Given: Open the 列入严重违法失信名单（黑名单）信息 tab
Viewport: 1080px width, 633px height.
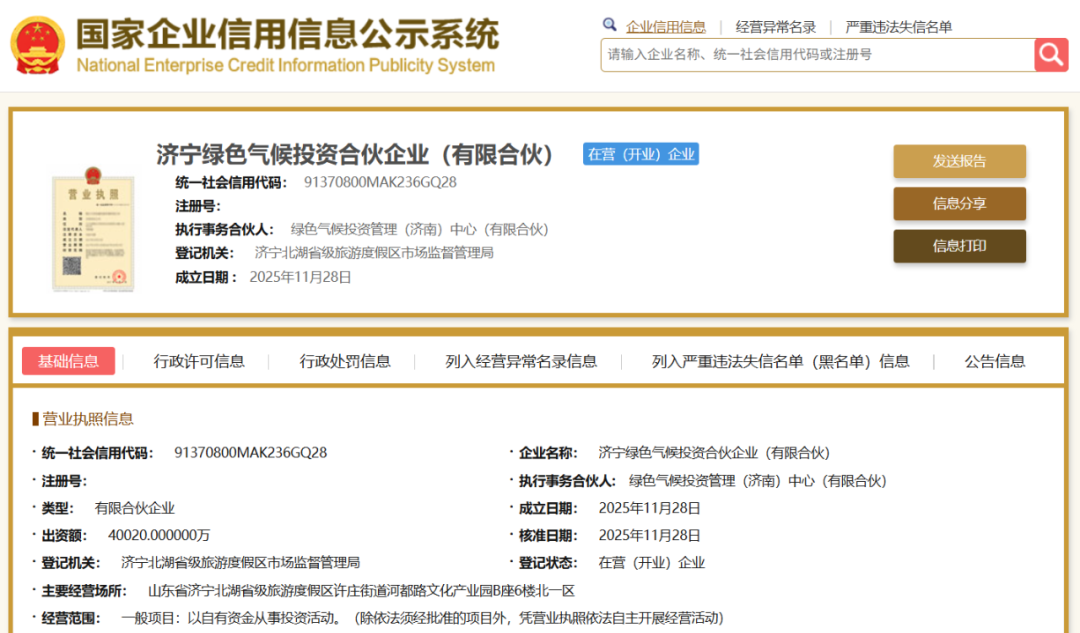Looking at the screenshot, I should (780, 362).
